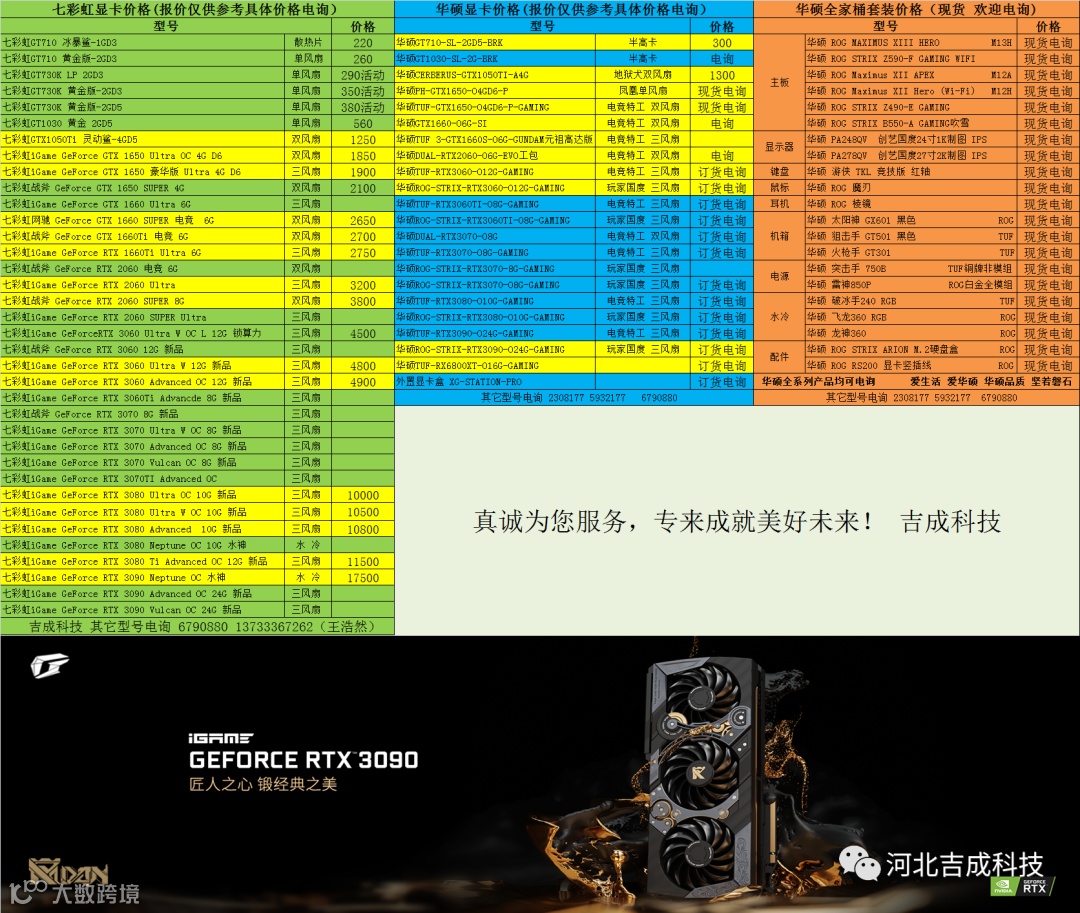Click the 380活动 price cell
Viewport: 1080px width, 913px height.
[363, 107]
